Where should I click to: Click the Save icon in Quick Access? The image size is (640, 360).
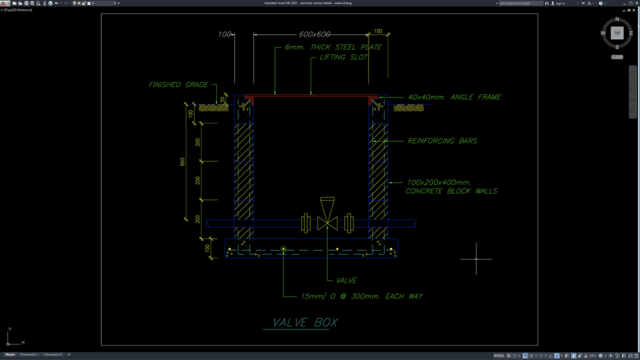(26, 3)
